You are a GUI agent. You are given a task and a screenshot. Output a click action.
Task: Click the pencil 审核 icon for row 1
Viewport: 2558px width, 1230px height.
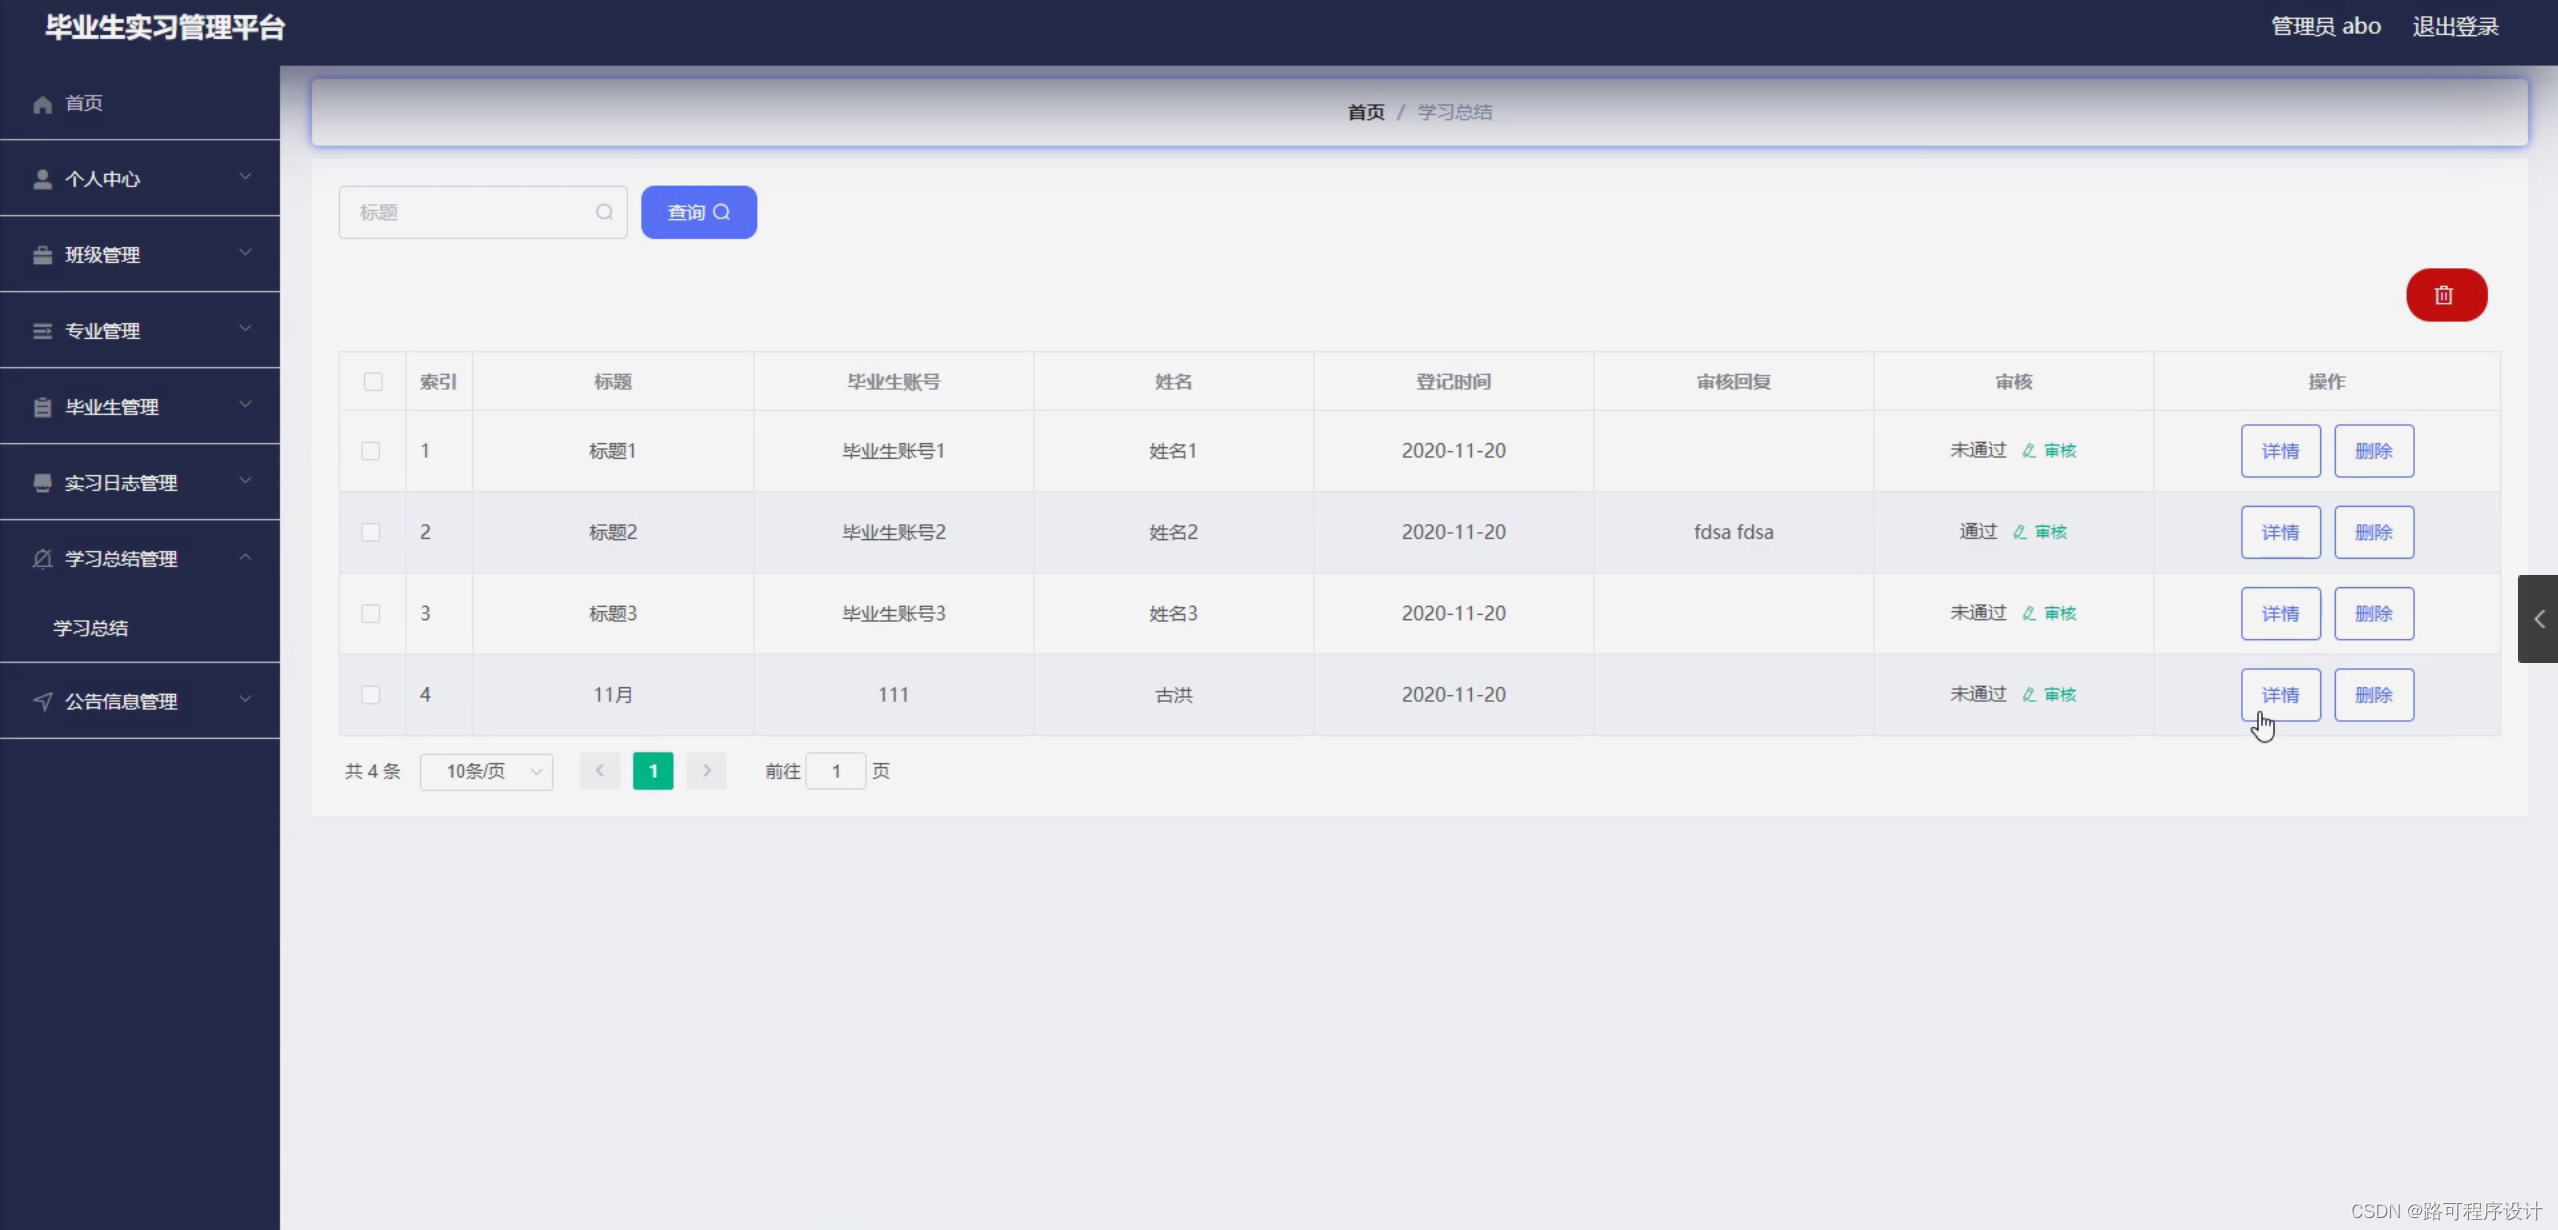pos(2029,451)
